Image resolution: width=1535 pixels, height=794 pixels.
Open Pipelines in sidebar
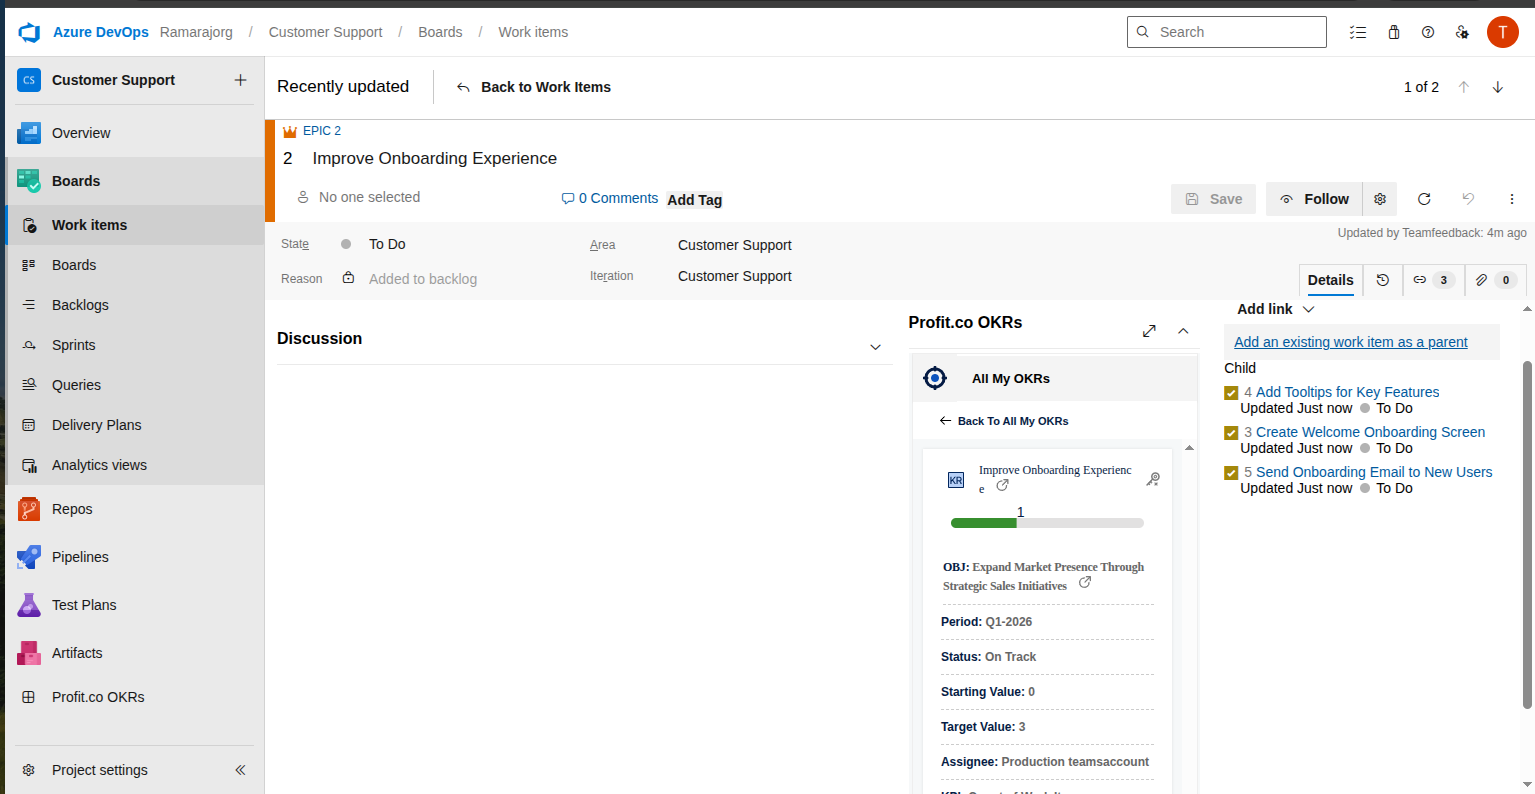tap(135, 557)
